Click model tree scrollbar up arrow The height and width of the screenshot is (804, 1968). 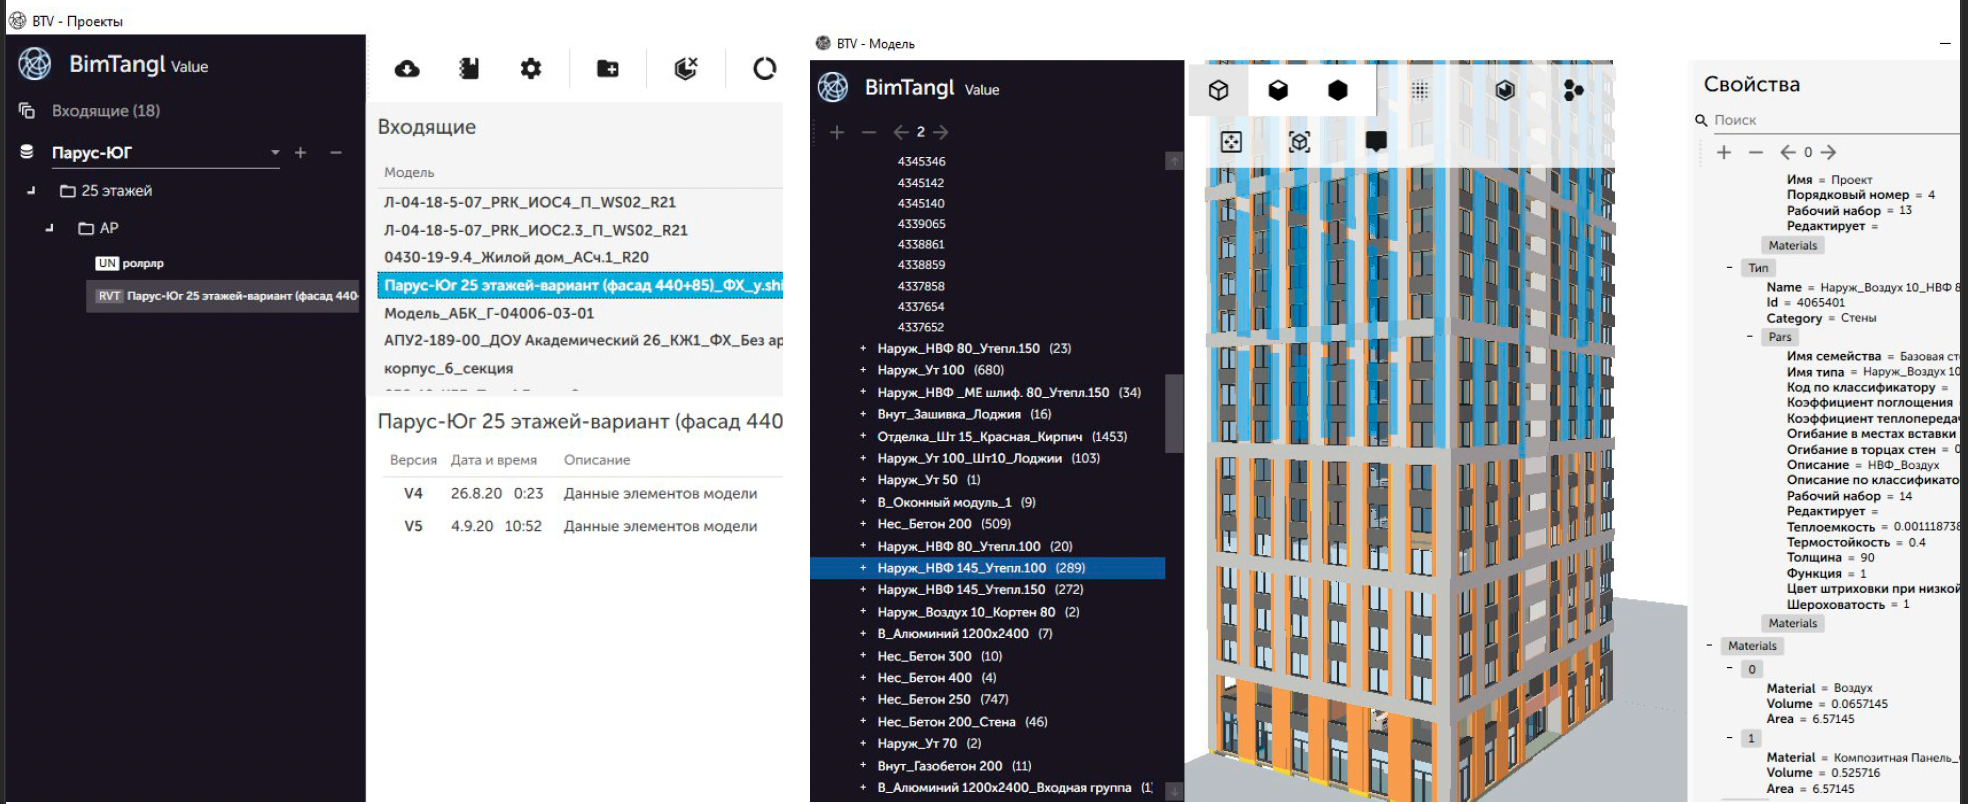[1174, 160]
